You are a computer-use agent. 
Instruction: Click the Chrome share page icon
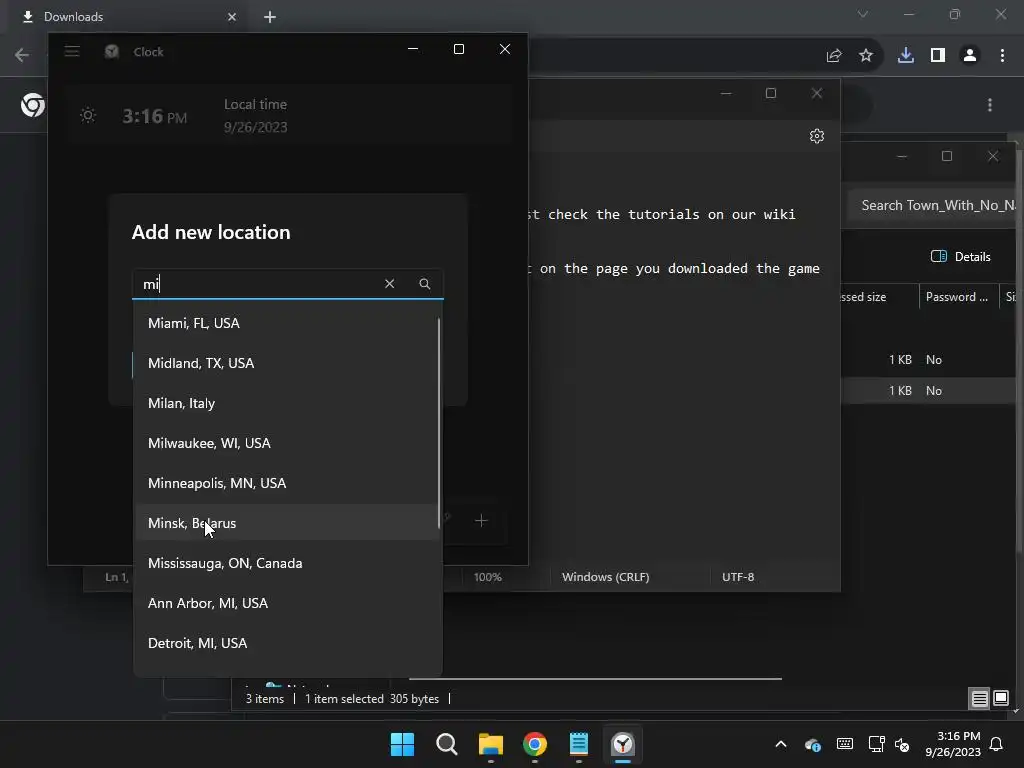(x=834, y=56)
